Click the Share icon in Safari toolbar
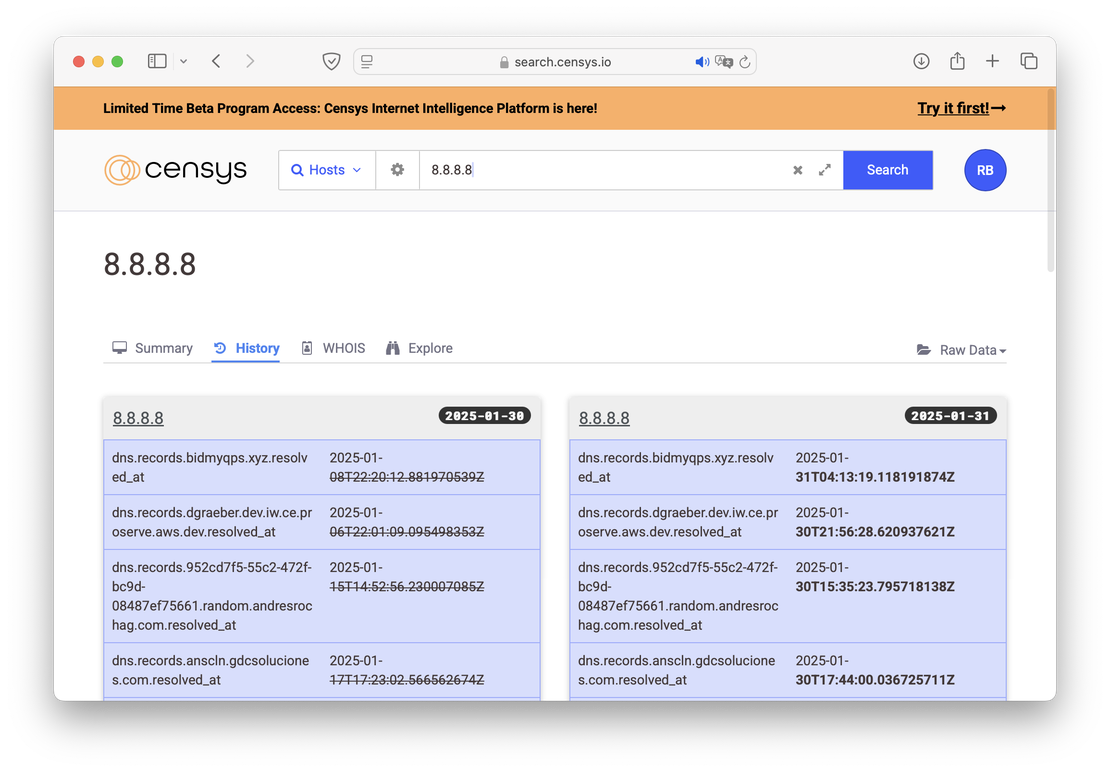 pos(957,61)
